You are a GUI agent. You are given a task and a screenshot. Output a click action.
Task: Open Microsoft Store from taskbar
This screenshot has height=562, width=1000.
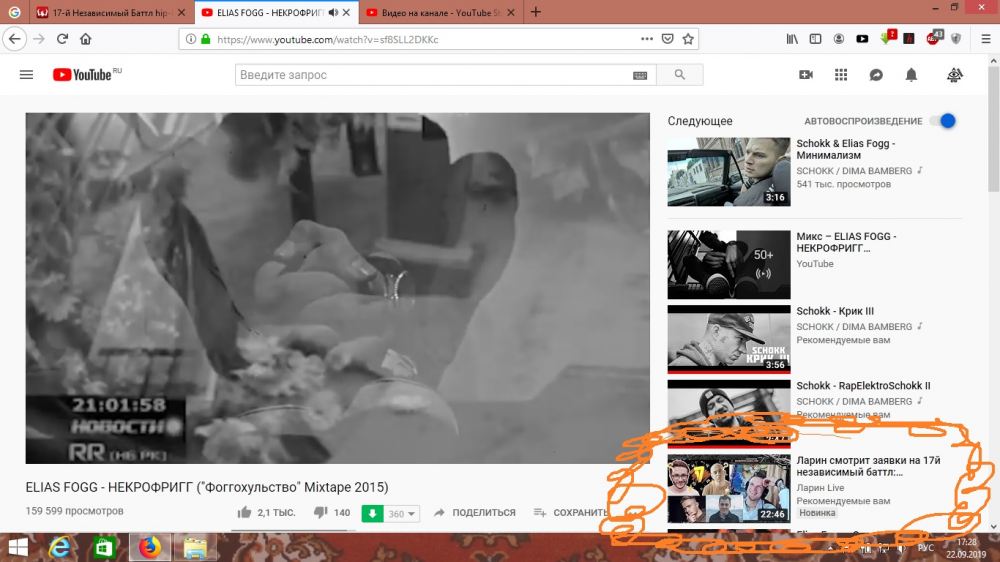(103, 547)
